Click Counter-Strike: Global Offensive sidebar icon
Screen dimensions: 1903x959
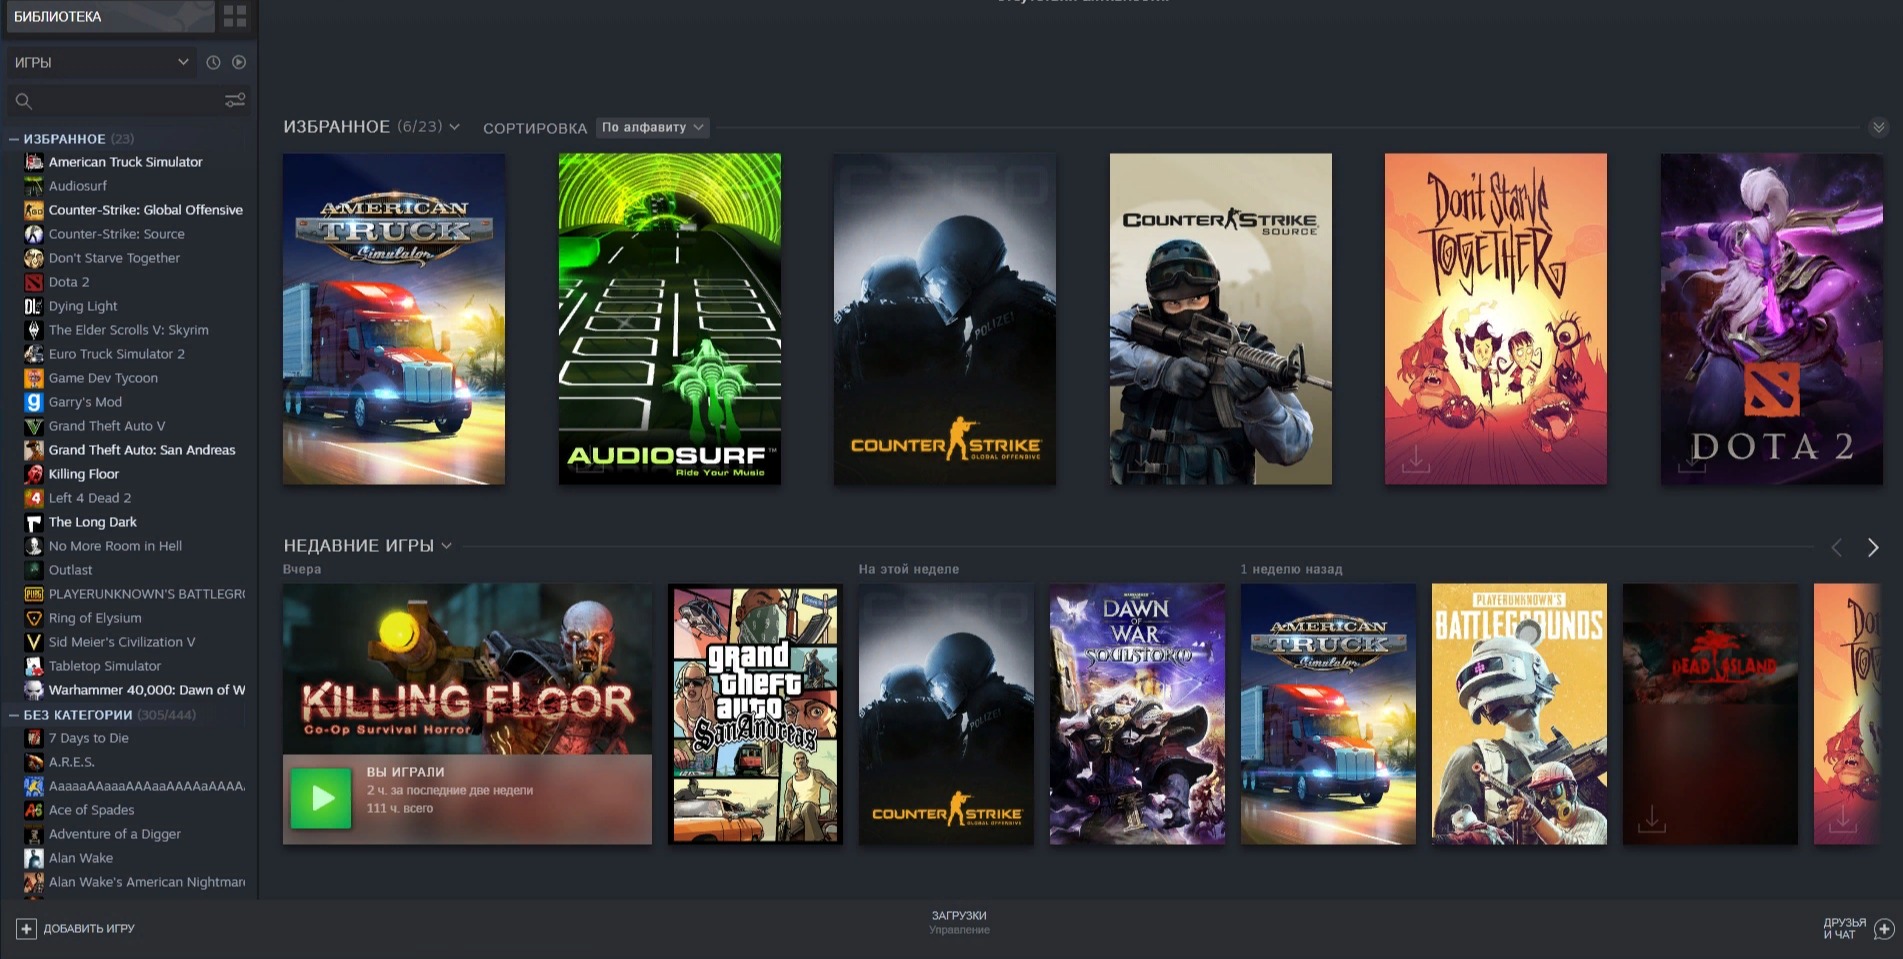click(x=34, y=210)
